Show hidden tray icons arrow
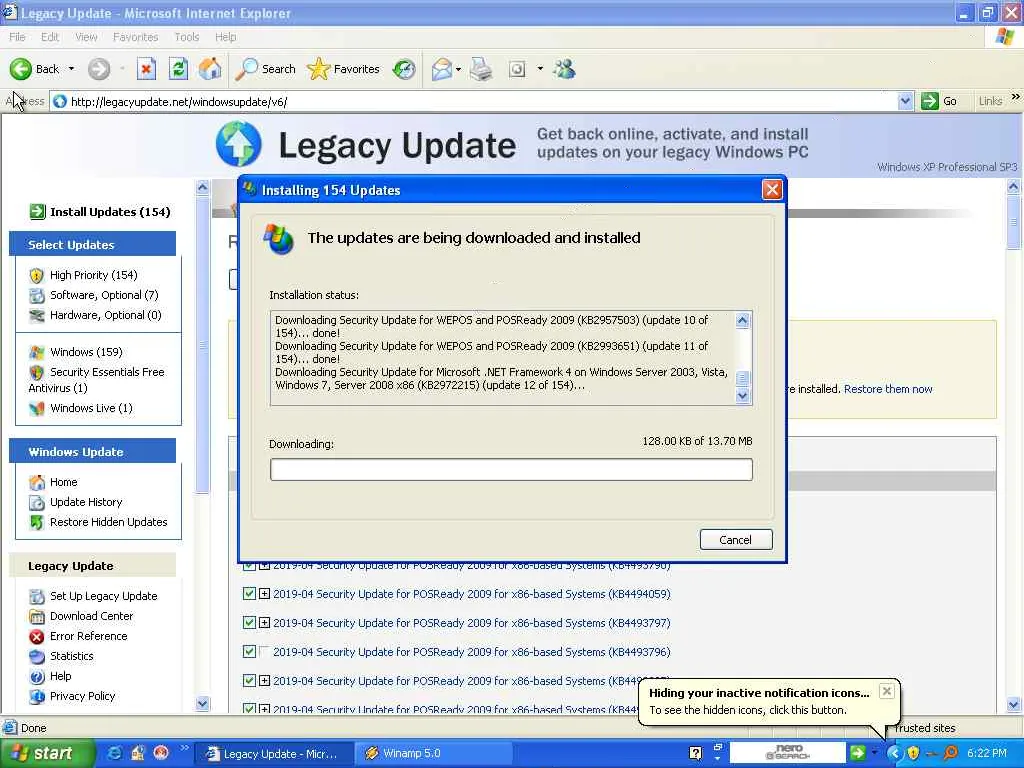This screenshot has width=1024, height=768. 894,753
